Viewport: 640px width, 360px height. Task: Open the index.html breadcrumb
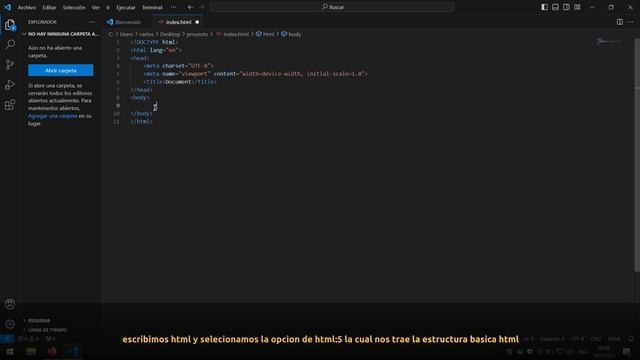(233, 34)
